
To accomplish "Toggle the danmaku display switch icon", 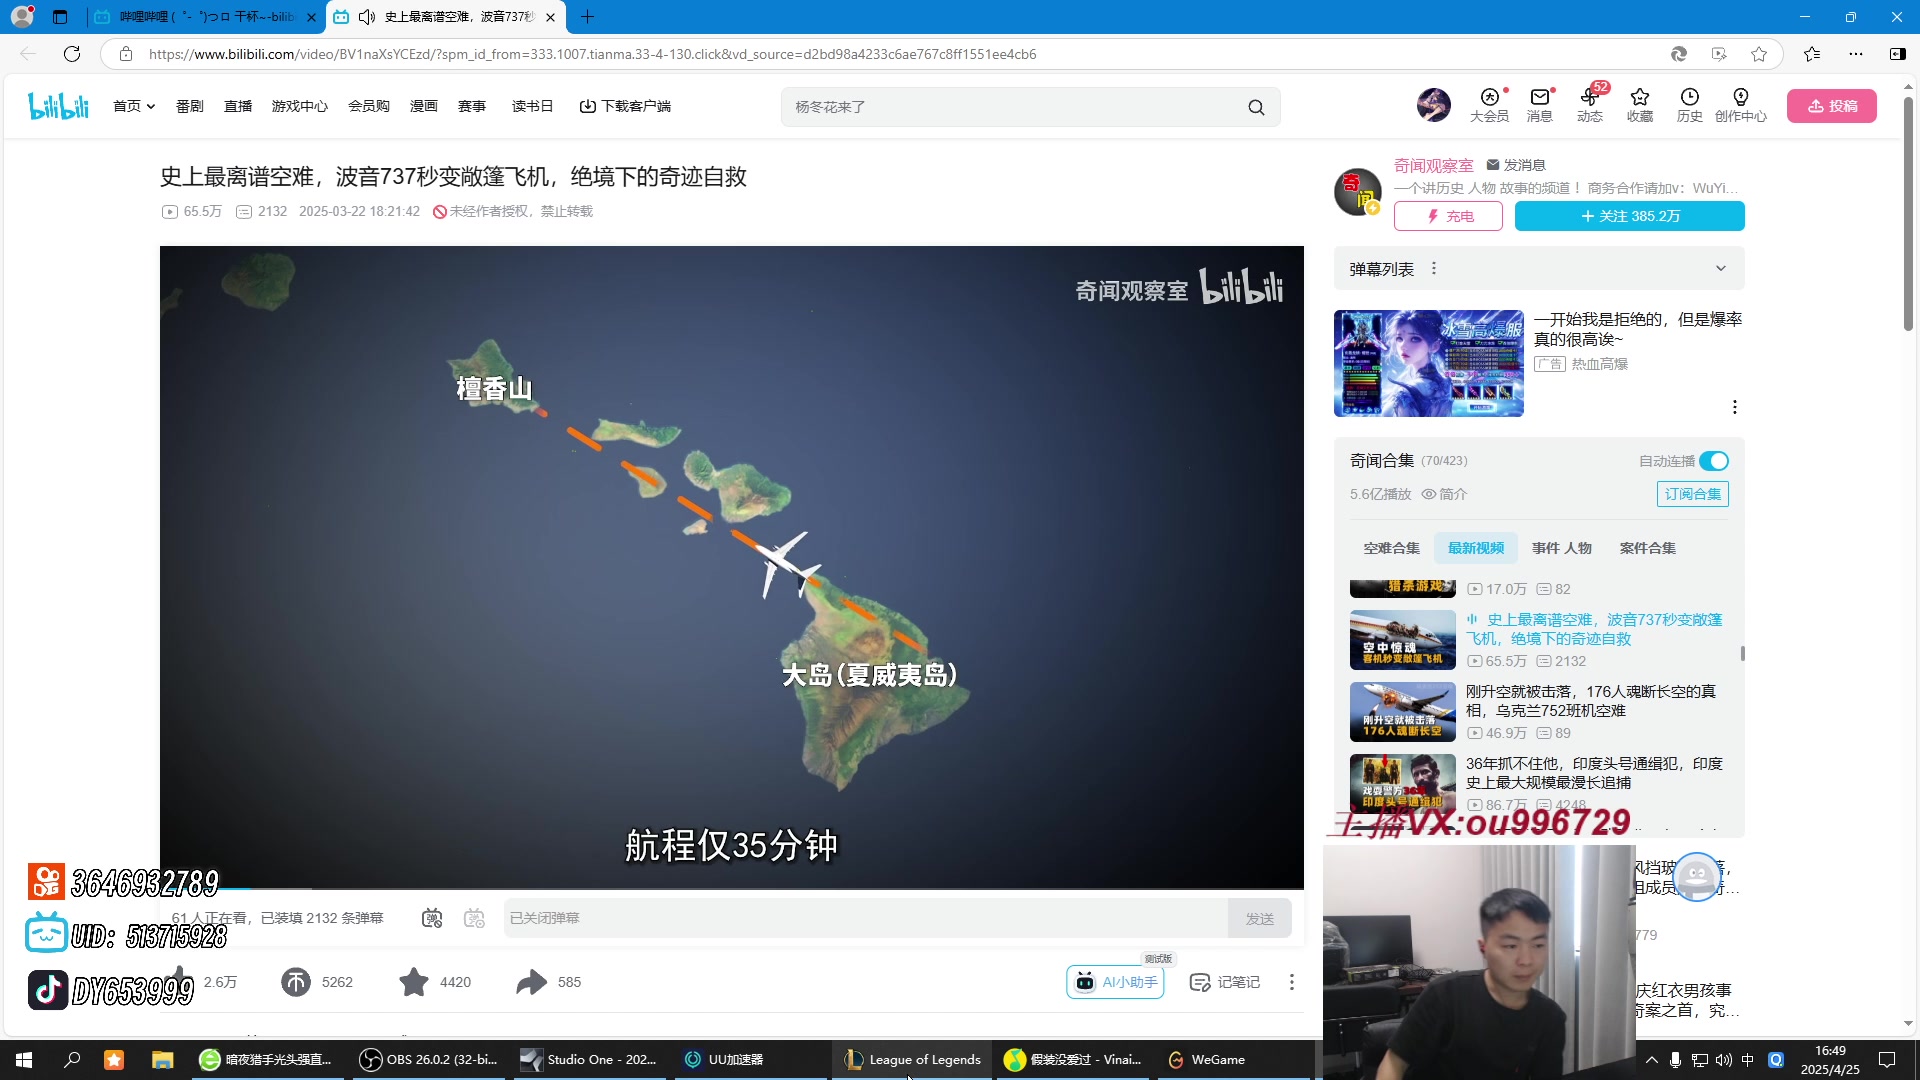I will coord(432,918).
